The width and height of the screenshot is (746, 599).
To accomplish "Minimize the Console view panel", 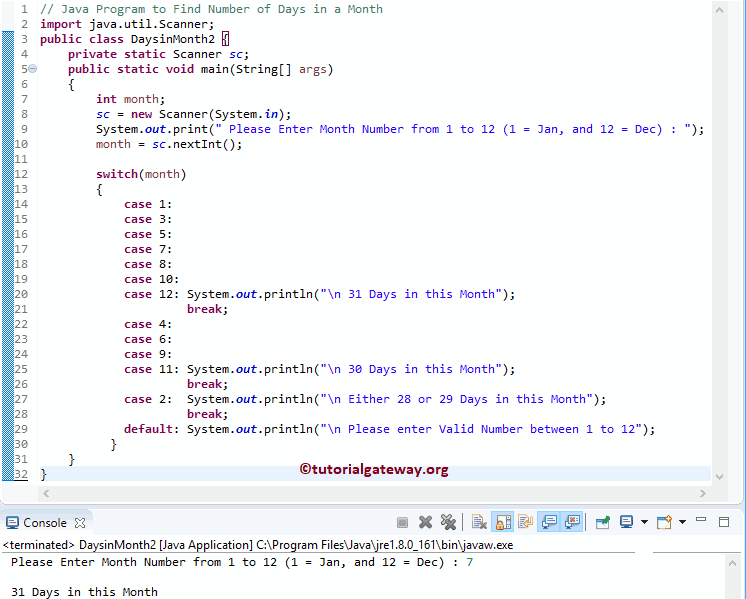I will point(703,521).
